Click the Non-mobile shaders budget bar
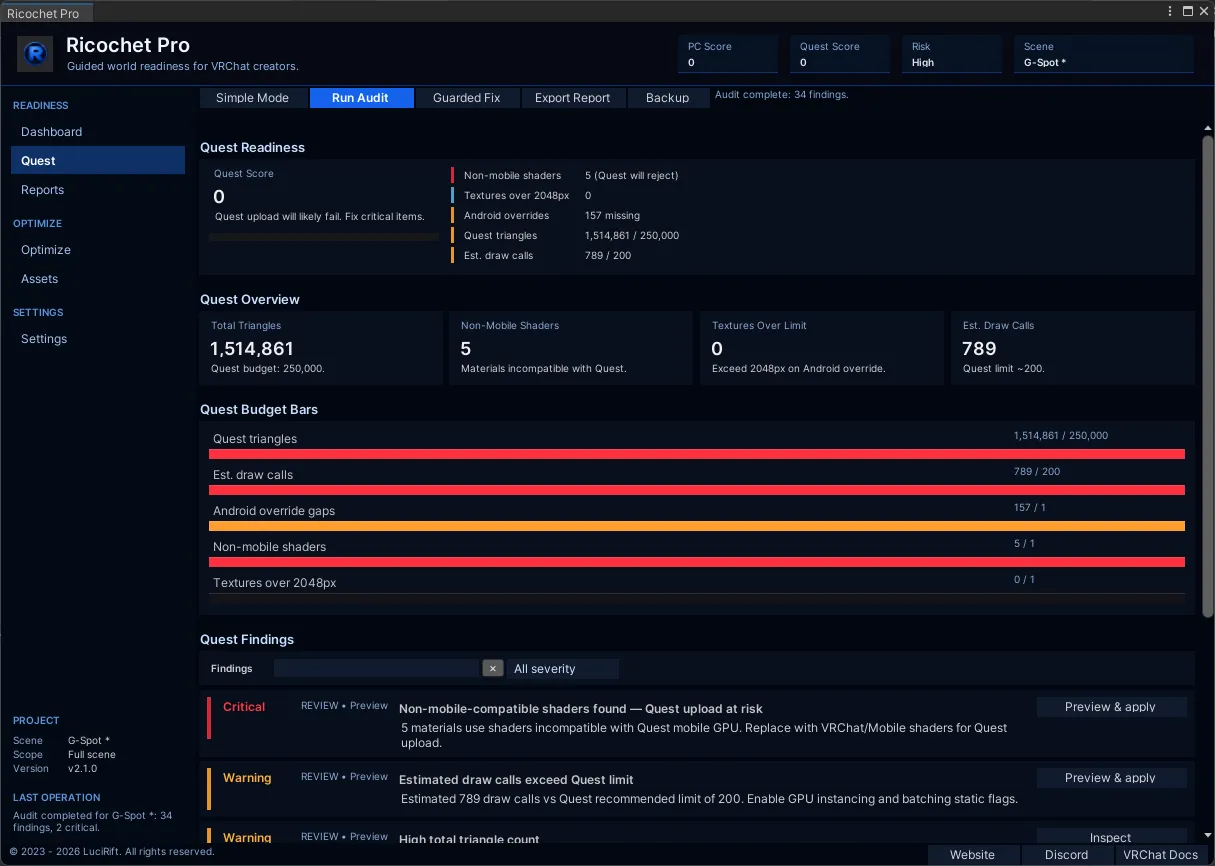The height and width of the screenshot is (866, 1215). click(x=697, y=562)
